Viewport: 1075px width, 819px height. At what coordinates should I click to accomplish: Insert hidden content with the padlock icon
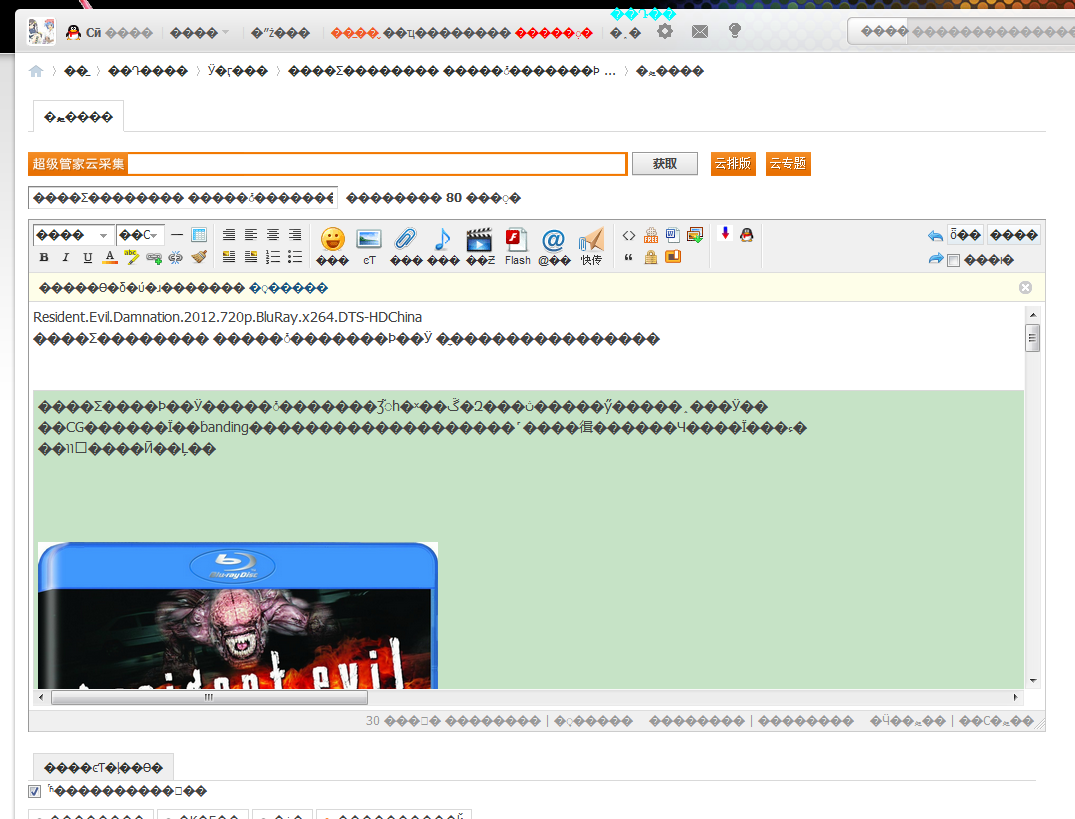[651, 258]
